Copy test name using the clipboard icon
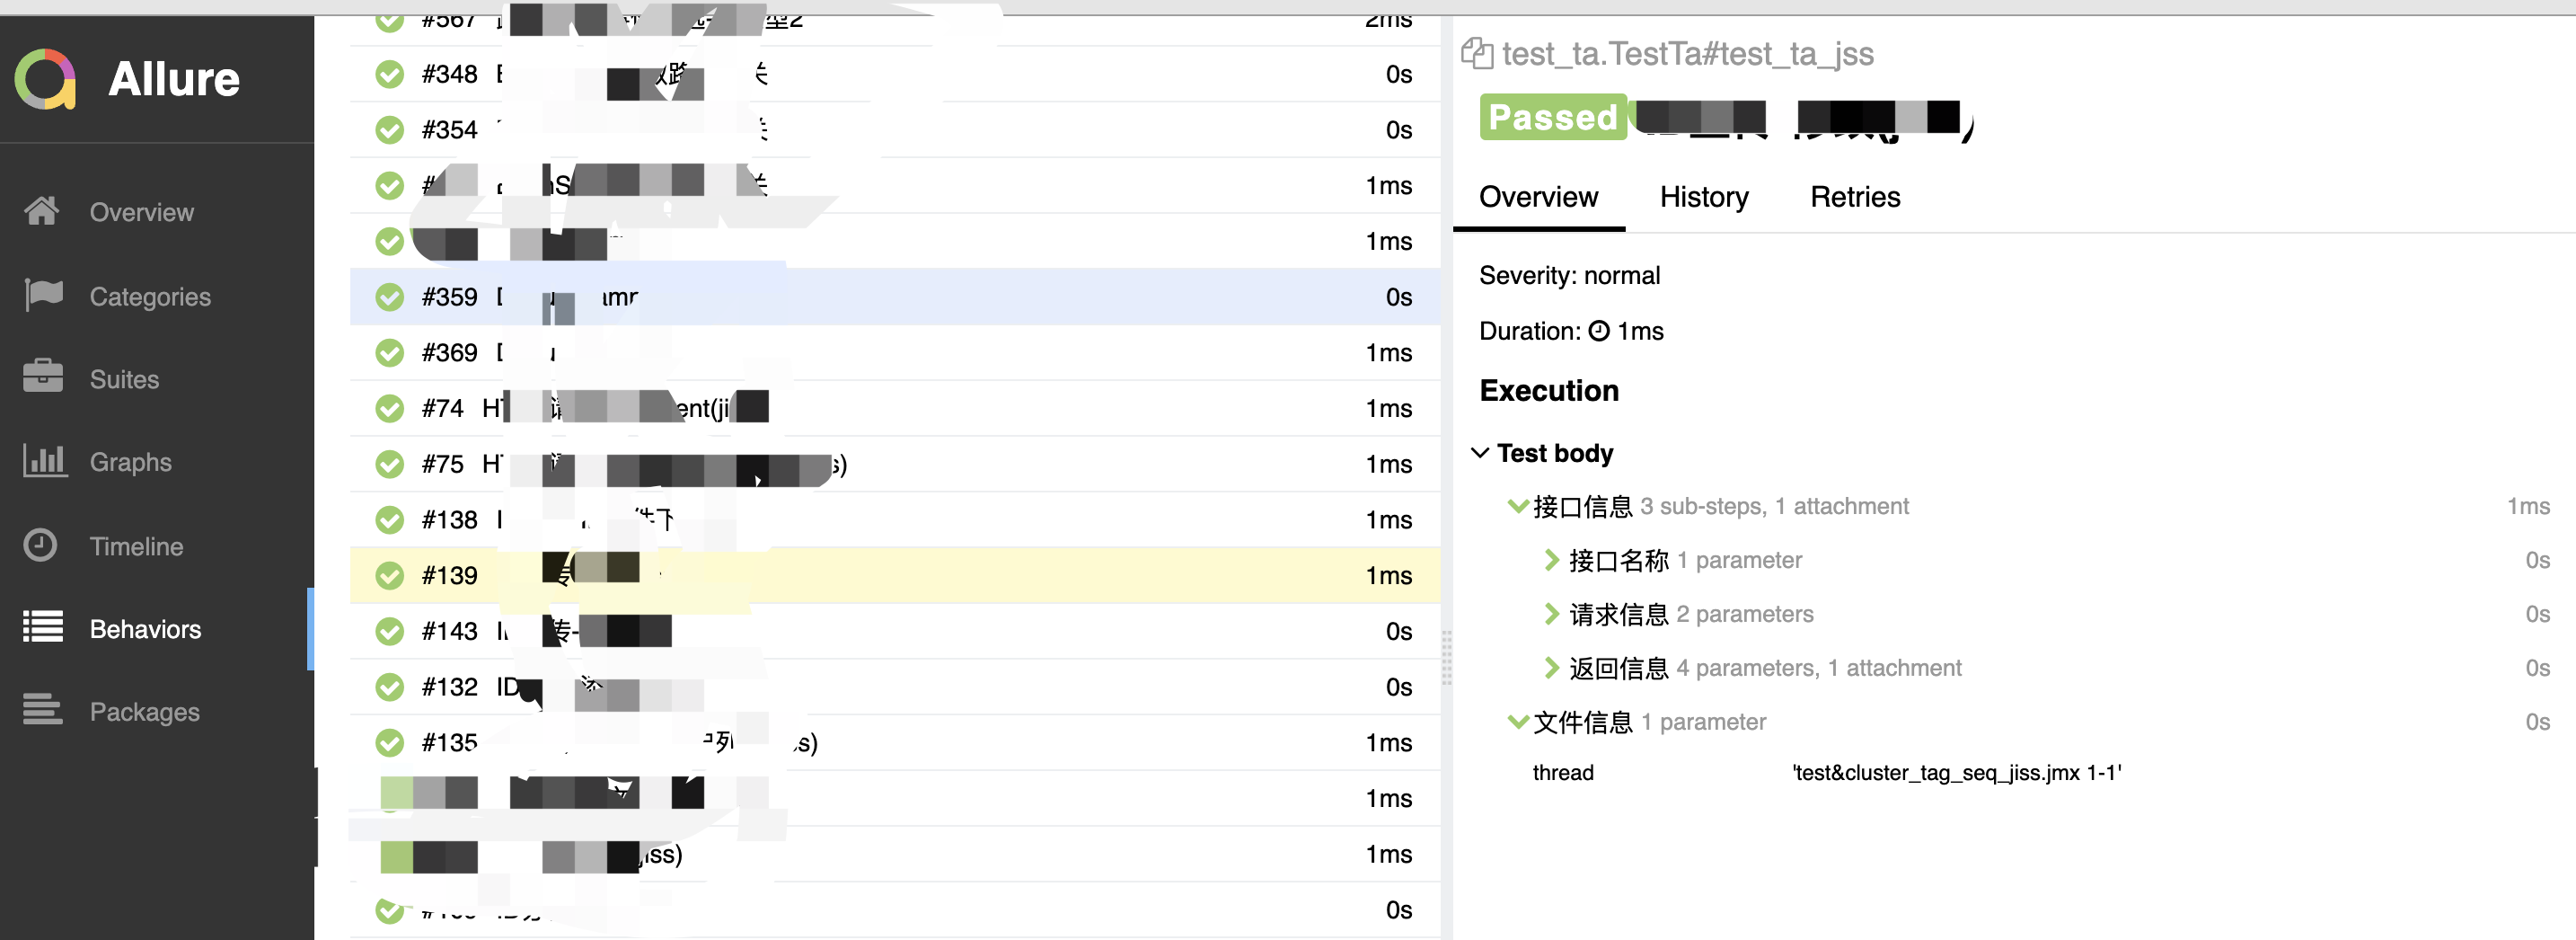This screenshot has height=940, width=2576. [1477, 52]
